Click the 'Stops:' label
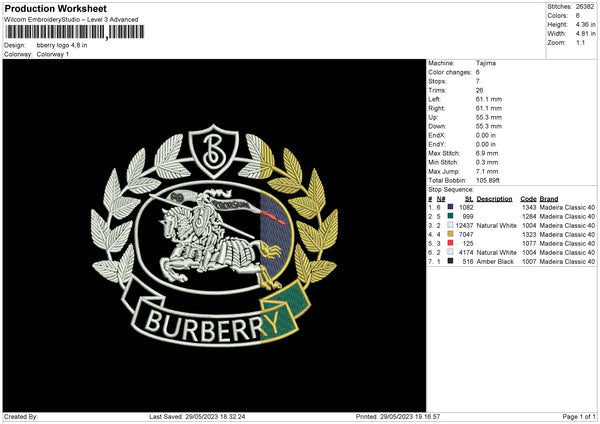Viewport: 600px width, 424px height. [x=437, y=82]
